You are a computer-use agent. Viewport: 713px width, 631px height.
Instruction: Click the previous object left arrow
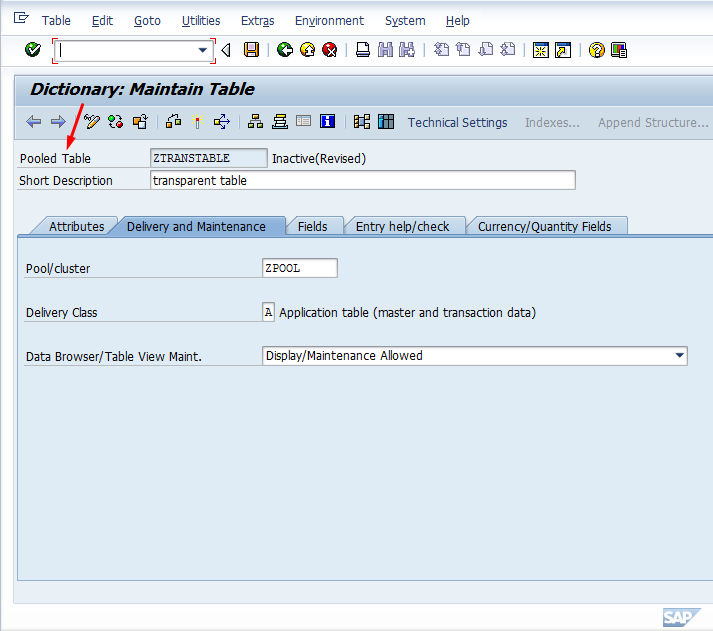(x=34, y=122)
